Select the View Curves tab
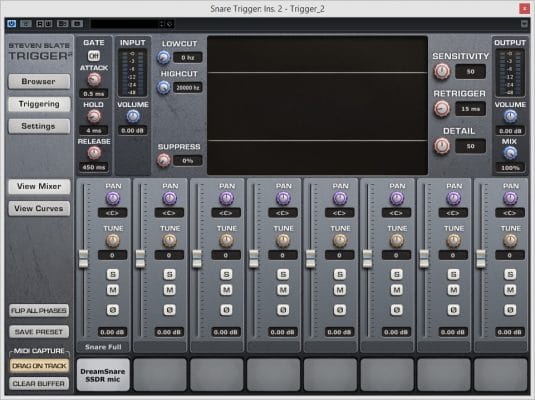This screenshot has width=535, height=400. click(x=39, y=208)
